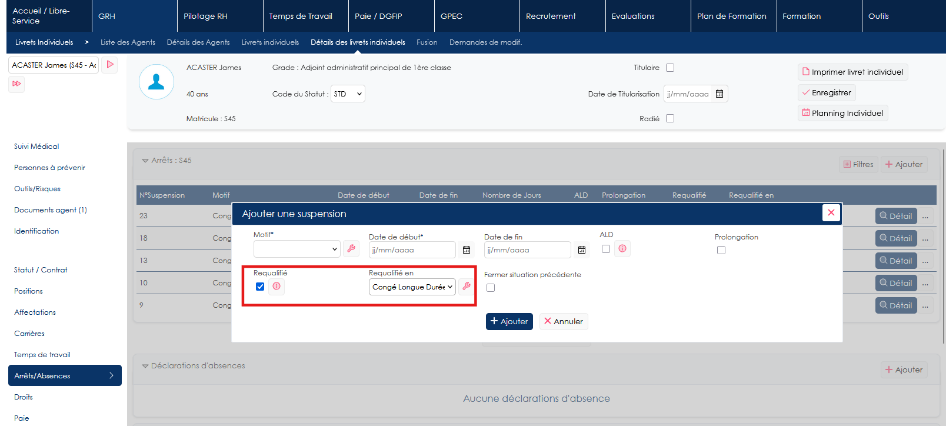Click Imprimer livret individuel button
Screen dimensions: 946x426
[x=852, y=72]
